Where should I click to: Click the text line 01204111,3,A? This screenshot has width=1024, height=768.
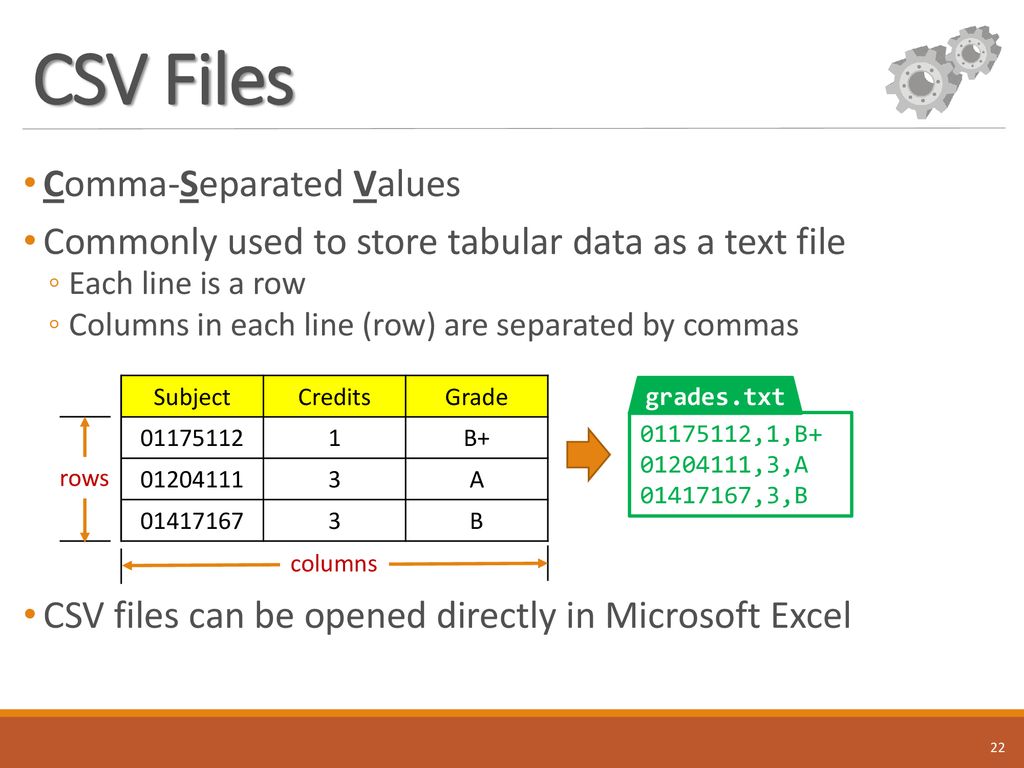[x=724, y=464]
